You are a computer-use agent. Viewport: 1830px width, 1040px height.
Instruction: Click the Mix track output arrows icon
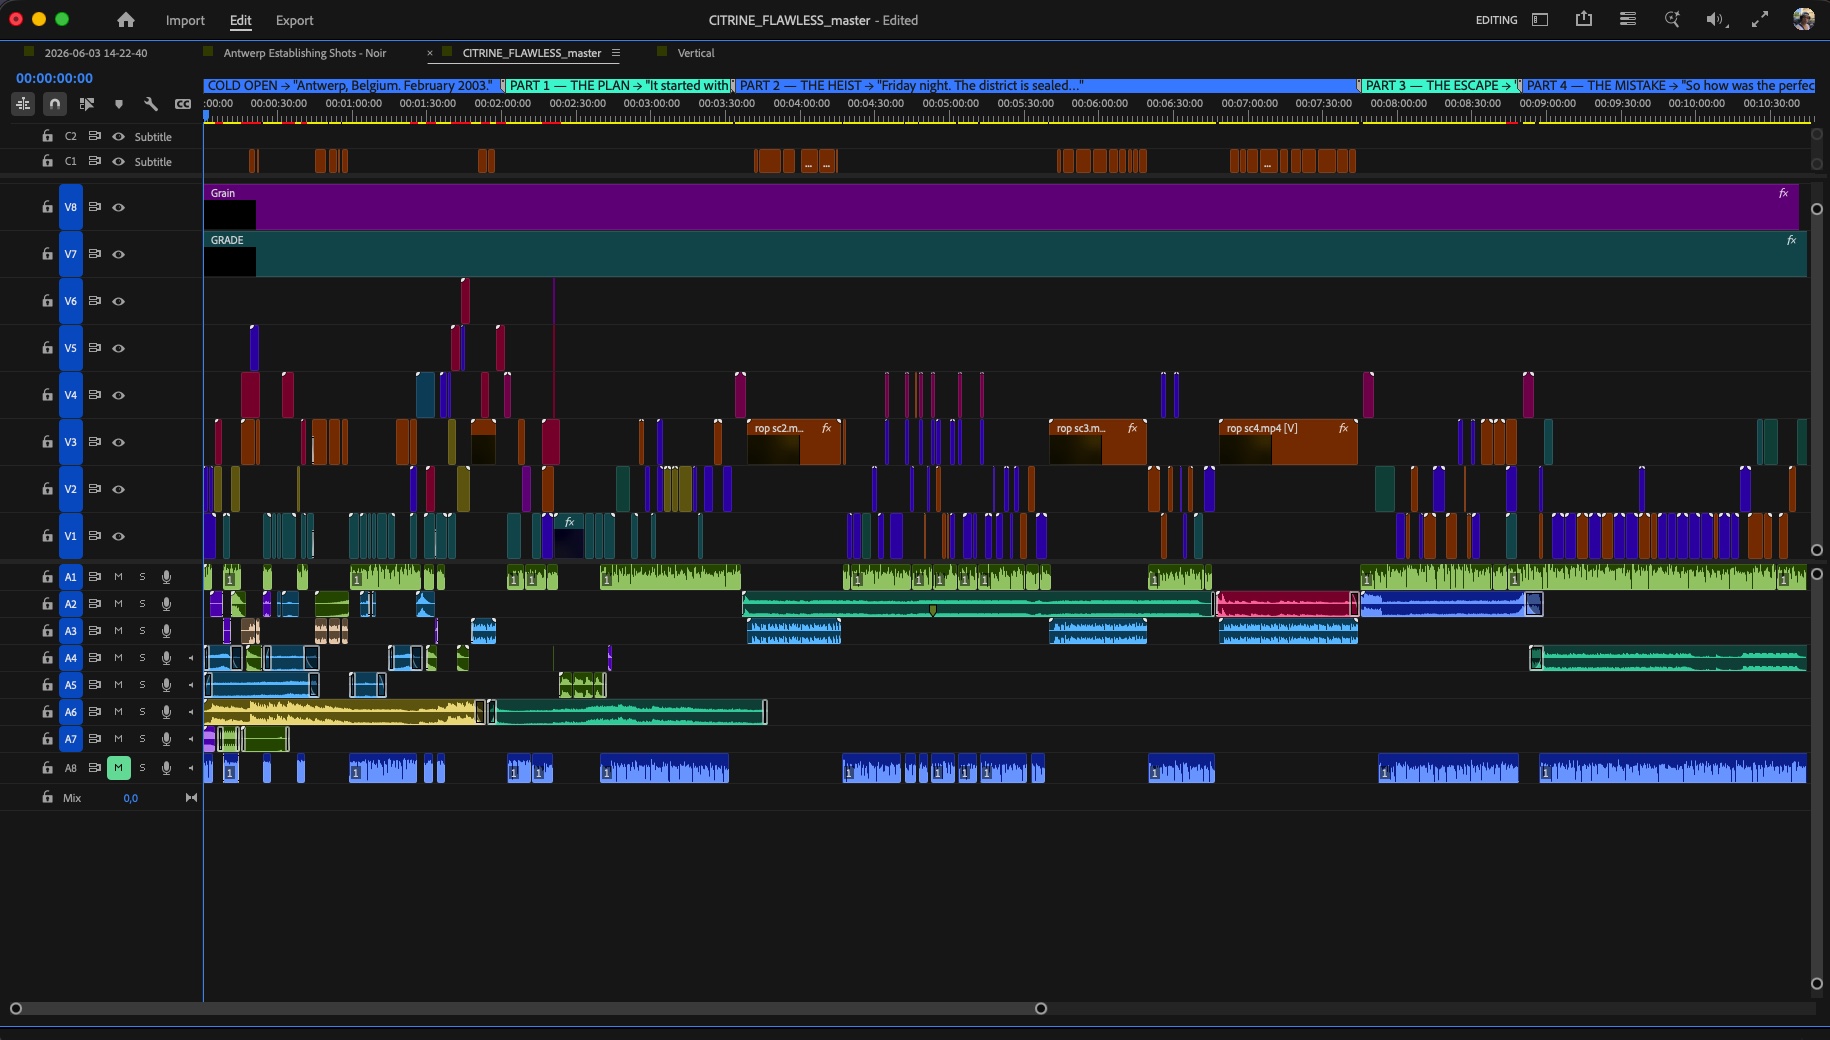pos(191,798)
